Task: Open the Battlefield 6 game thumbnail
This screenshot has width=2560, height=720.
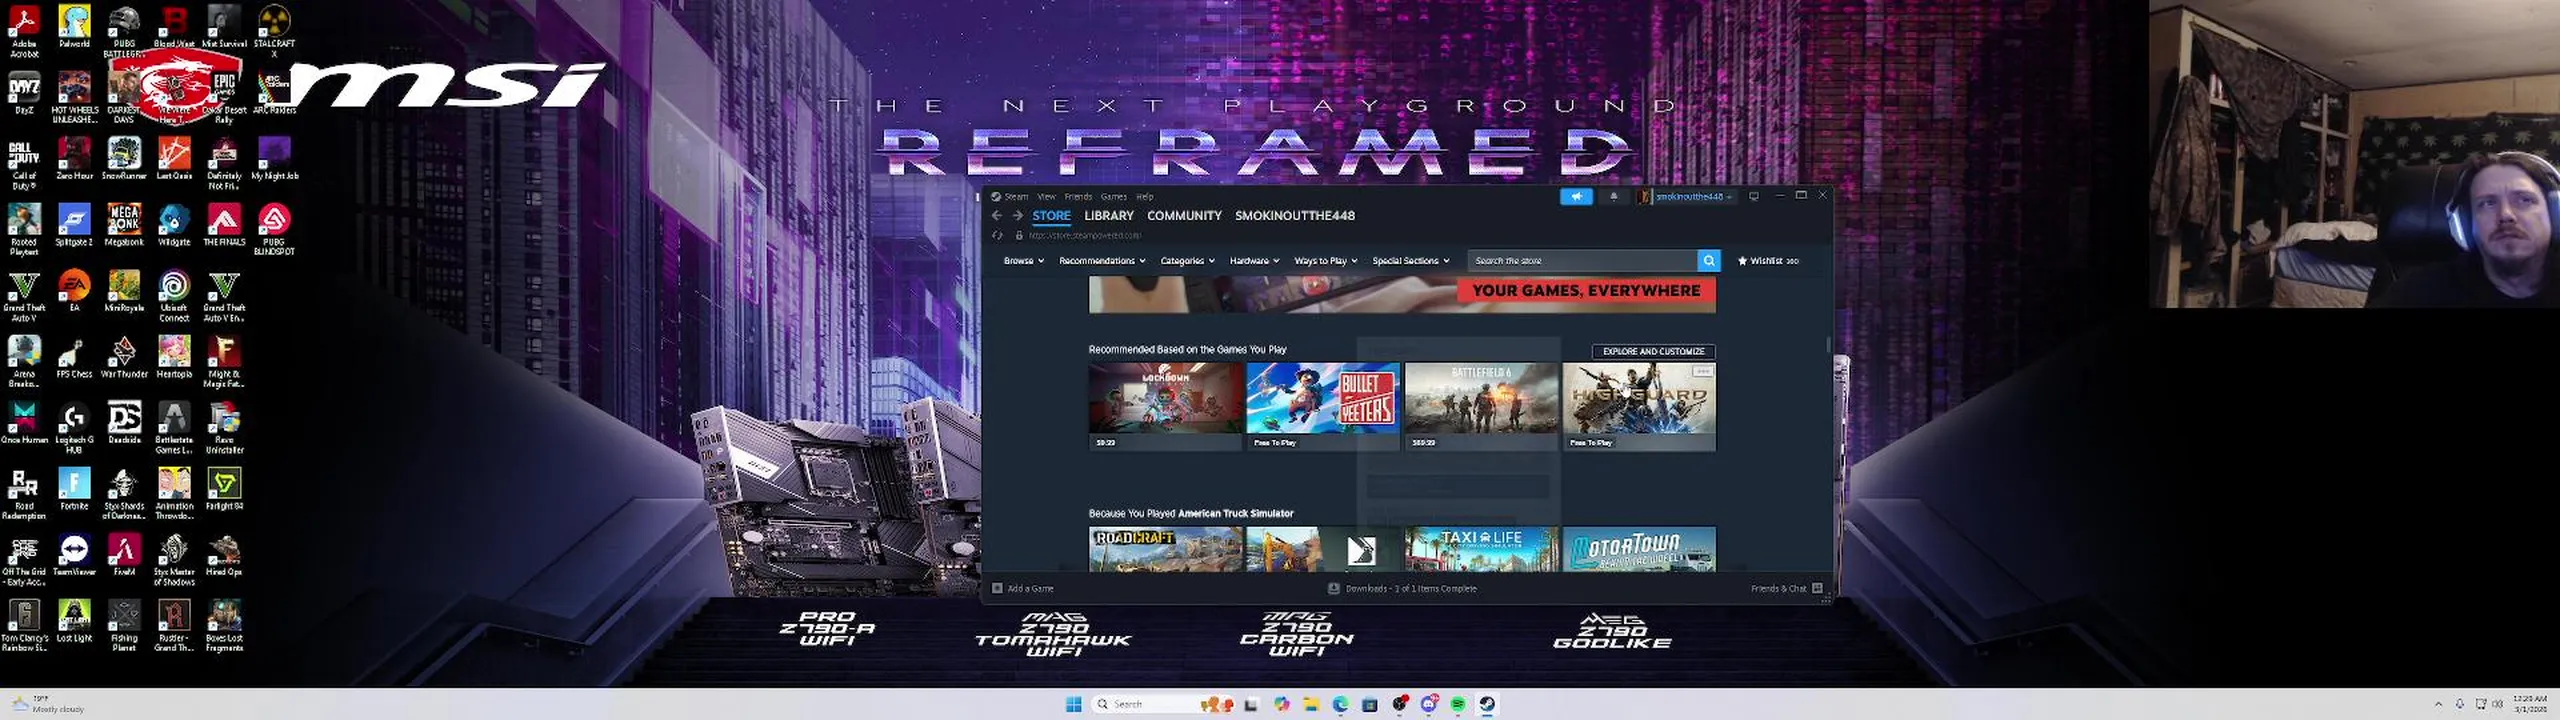Action: point(1481,406)
